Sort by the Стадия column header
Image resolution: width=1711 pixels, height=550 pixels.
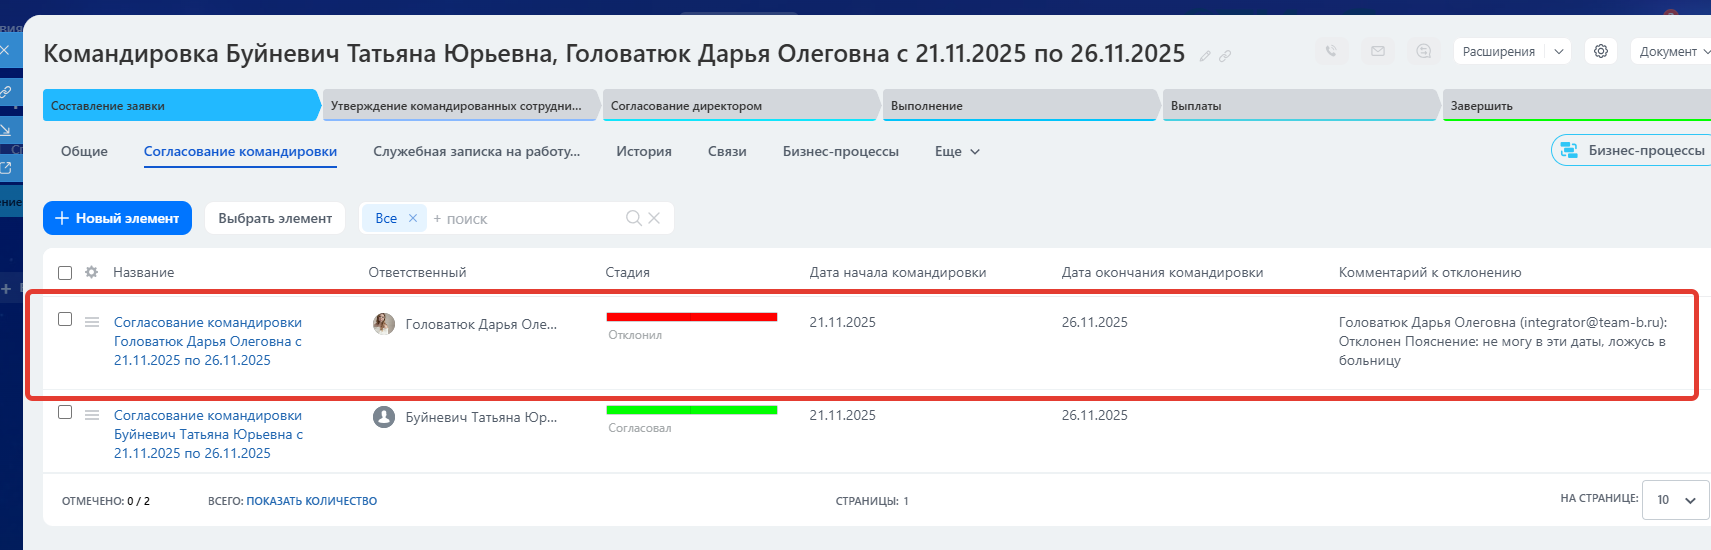[627, 272]
